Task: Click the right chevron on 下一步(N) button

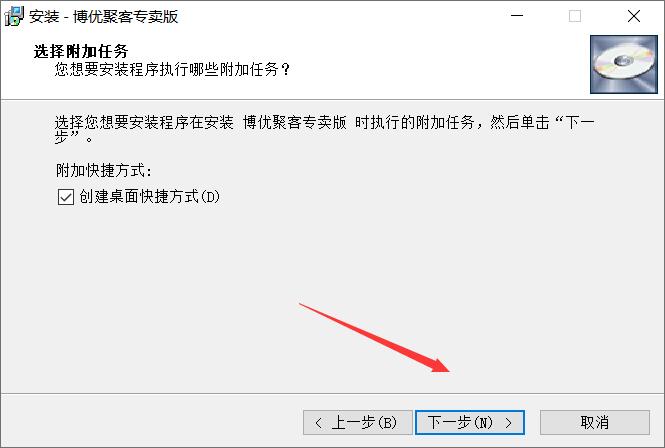Action: pos(509,423)
